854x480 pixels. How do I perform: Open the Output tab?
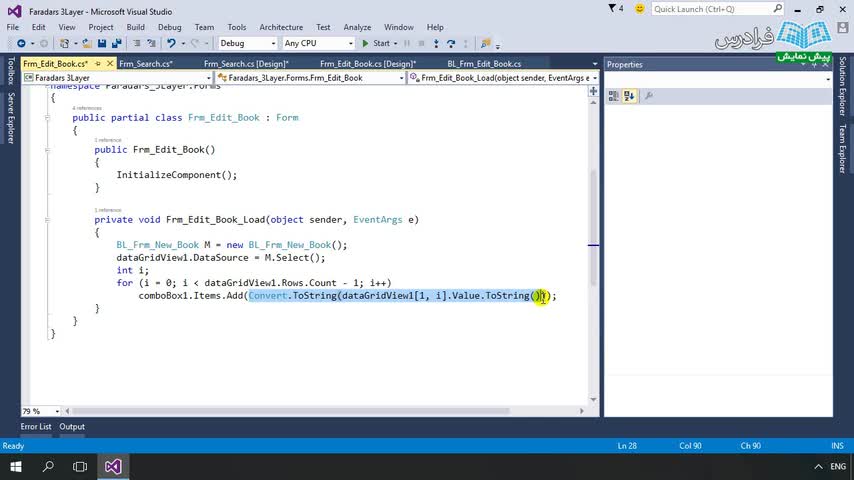click(x=72, y=427)
